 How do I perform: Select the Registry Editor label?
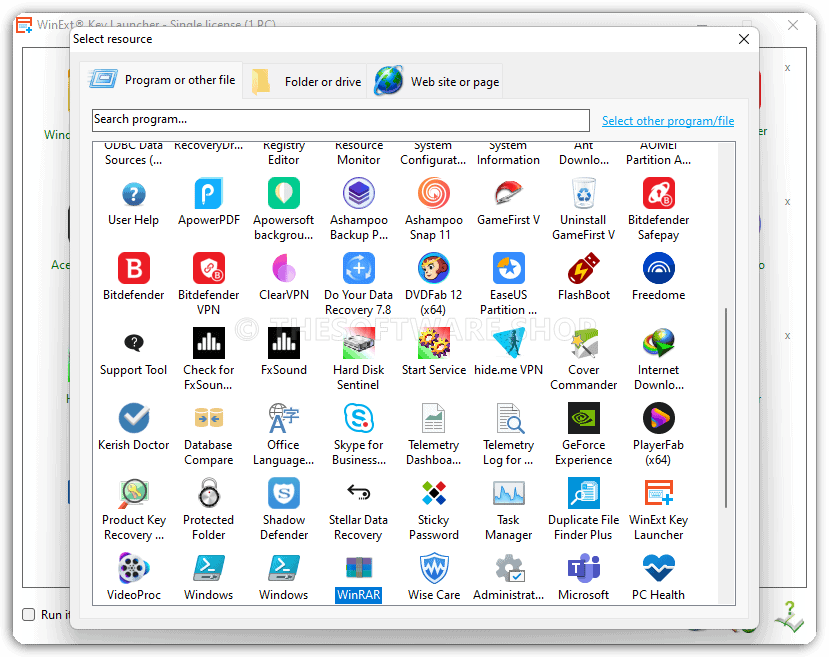[284, 153]
